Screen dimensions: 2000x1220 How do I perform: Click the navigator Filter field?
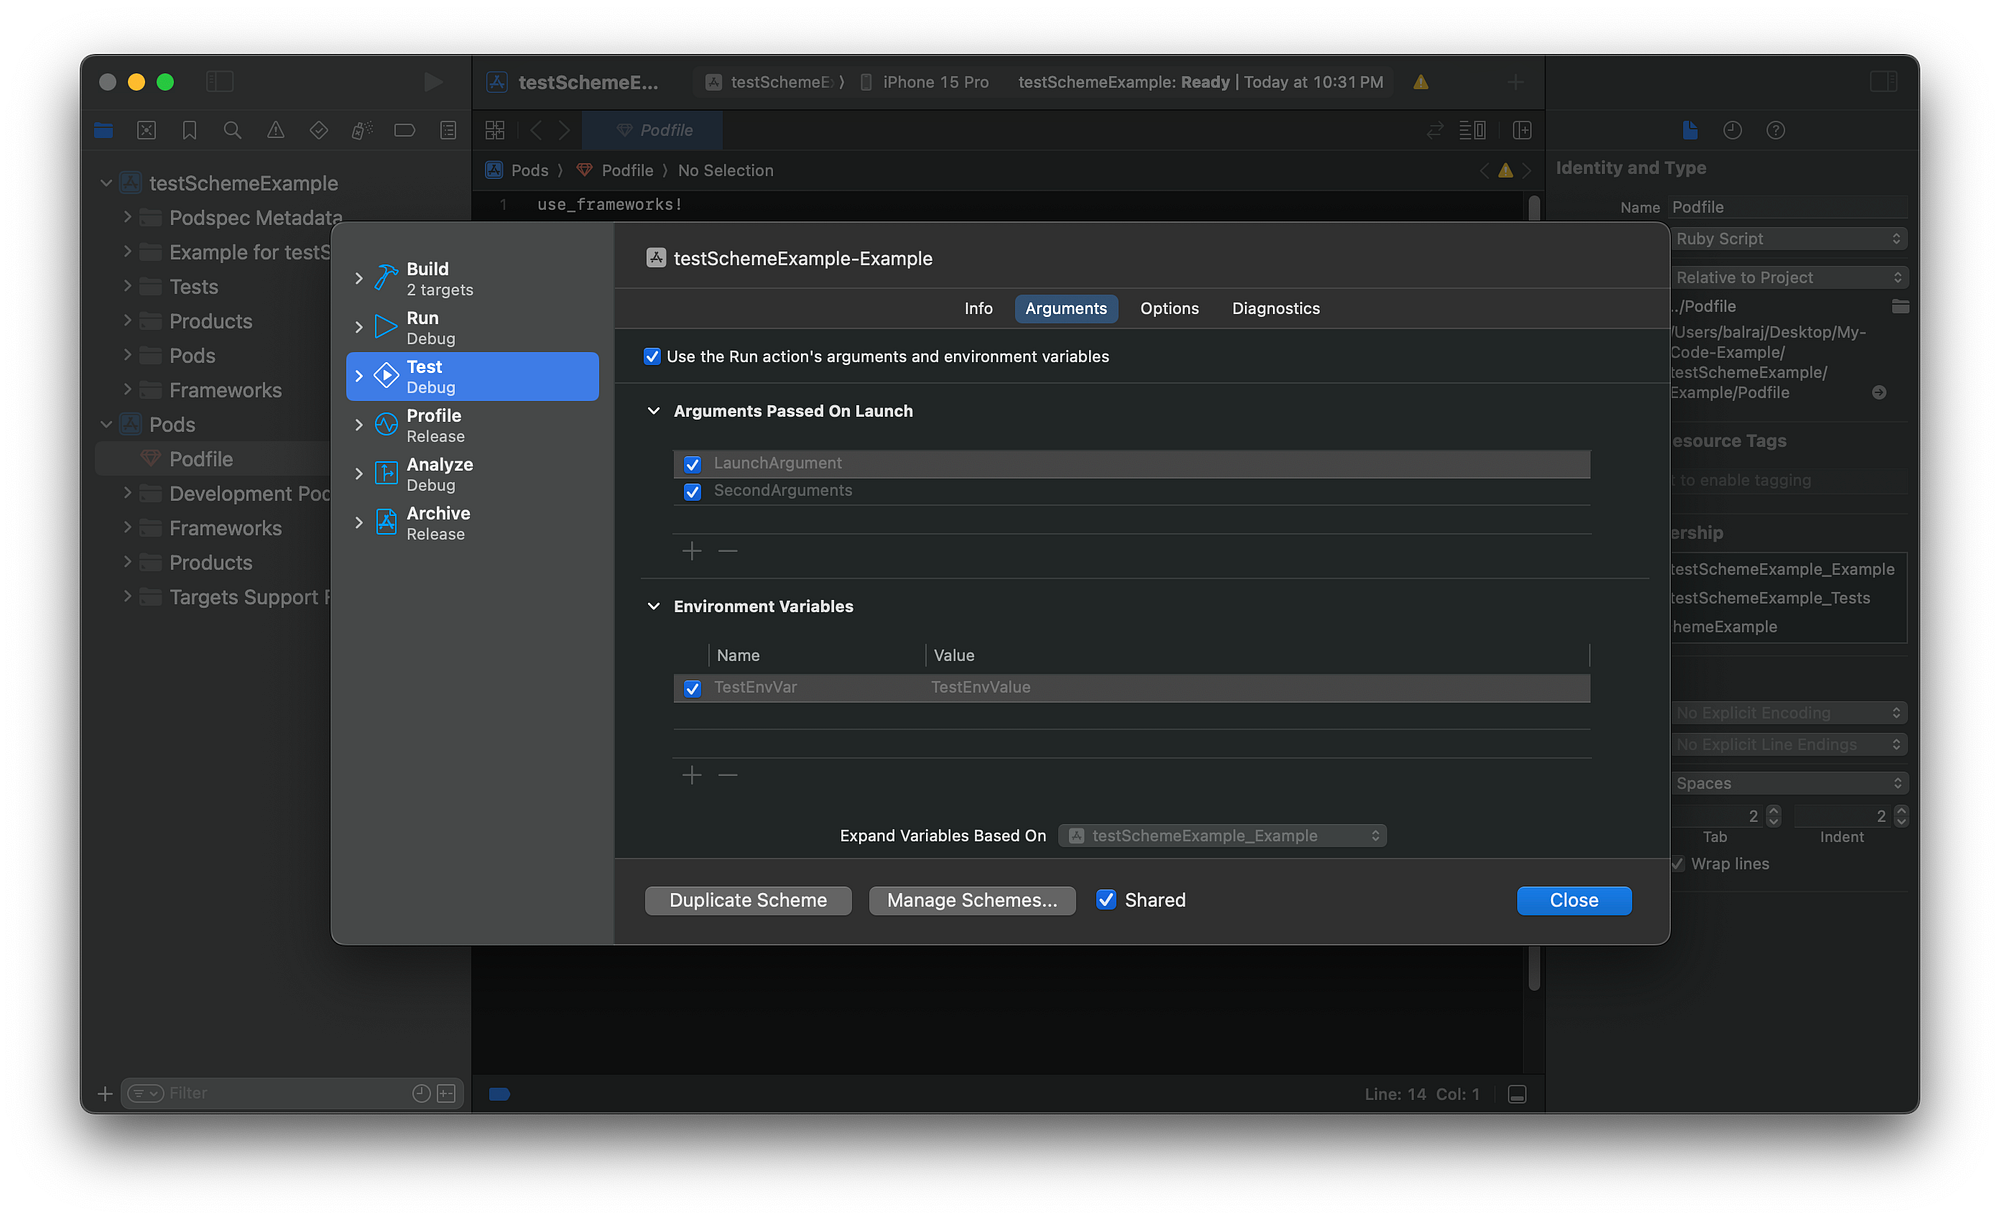292,1093
